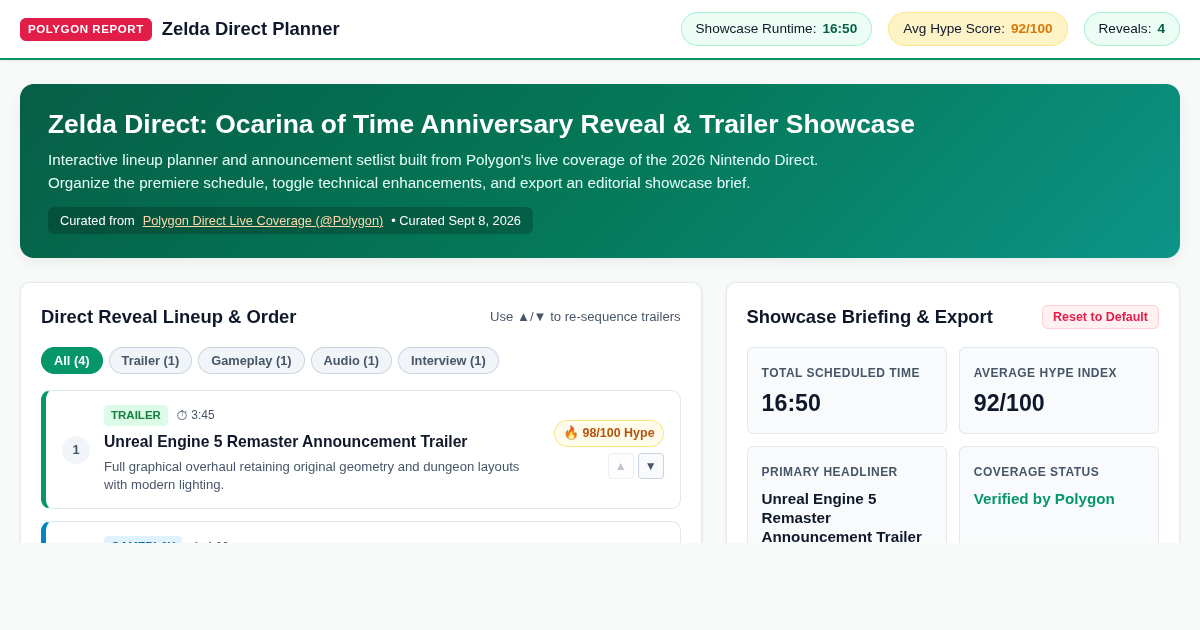Filter the lineup by Trailer (1)
The height and width of the screenshot is (630, 1200).
[150, 360]
